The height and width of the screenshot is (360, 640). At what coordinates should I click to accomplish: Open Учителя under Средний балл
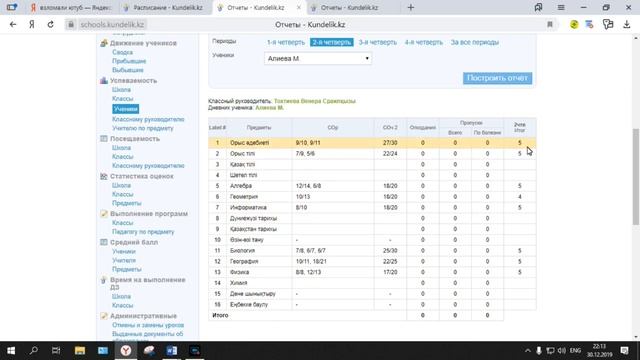tap(124, 260)
